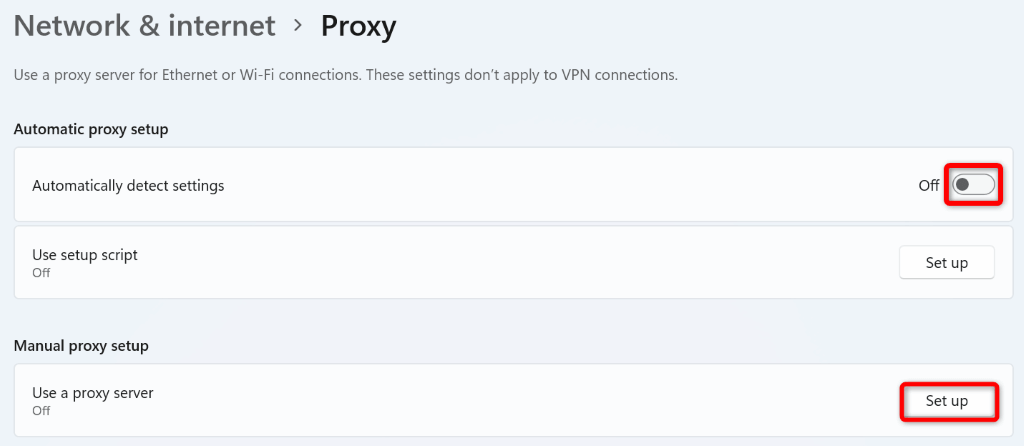Click Set up for Use a proxy server
Image resolution: width=1024 pixels, height=446 pixels.
click(946, 401)
